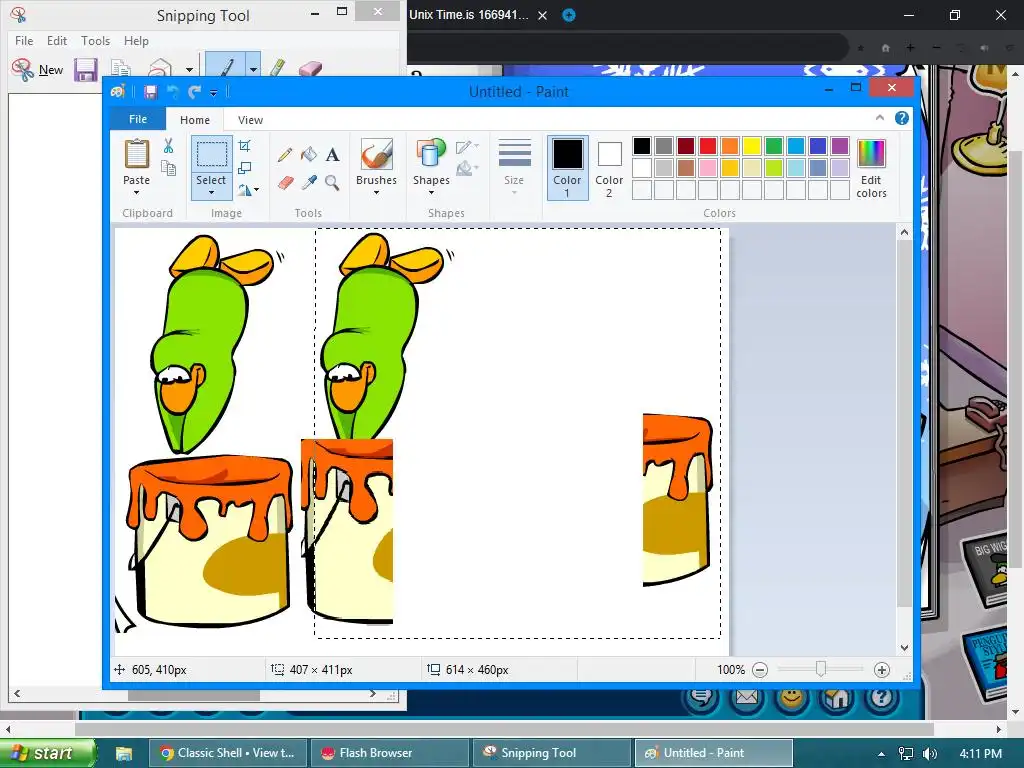
Task: Open the File tab in Paint
Action: (x=138, y=119)
